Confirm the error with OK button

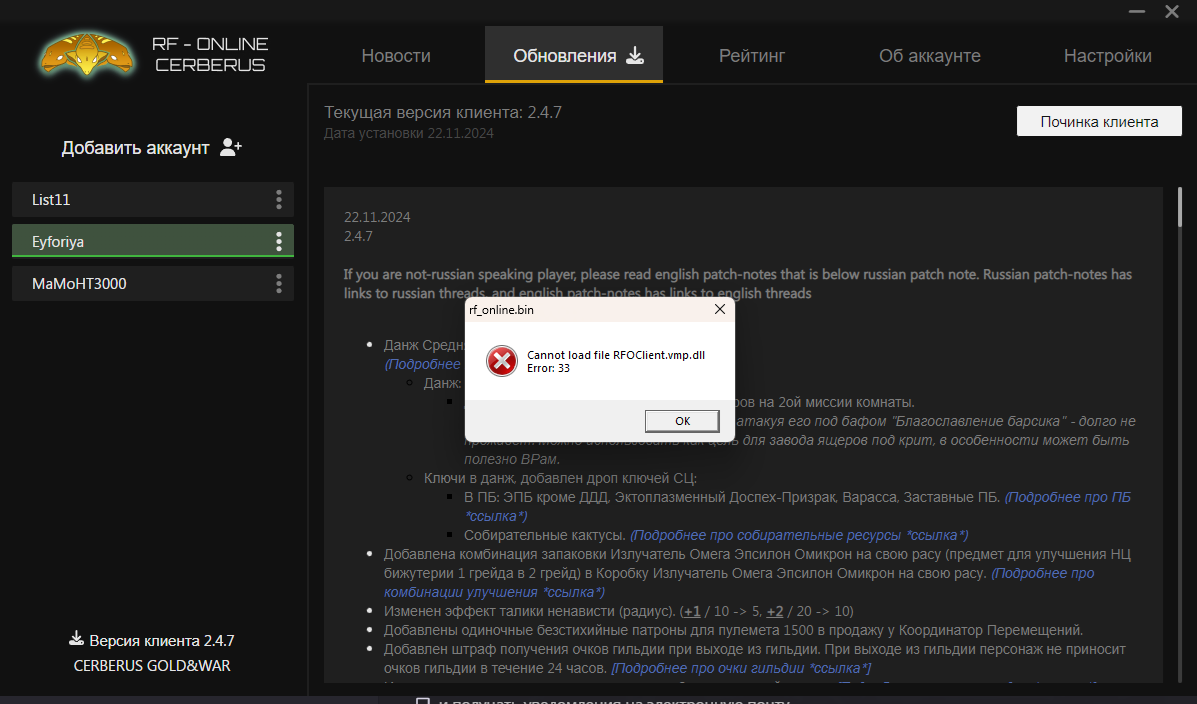682,421
